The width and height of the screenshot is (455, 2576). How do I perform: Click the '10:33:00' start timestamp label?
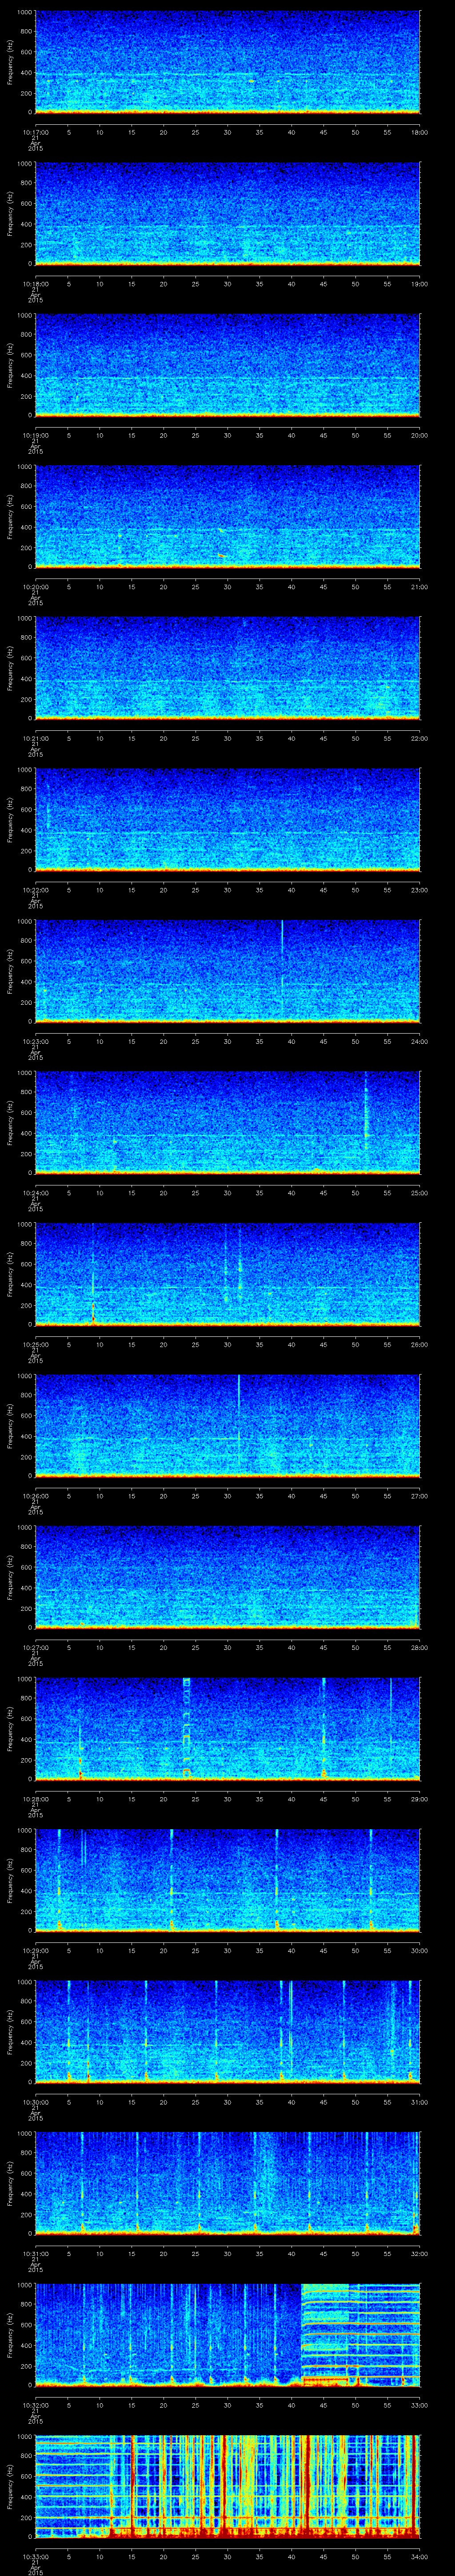click(x=35, y=2556)
